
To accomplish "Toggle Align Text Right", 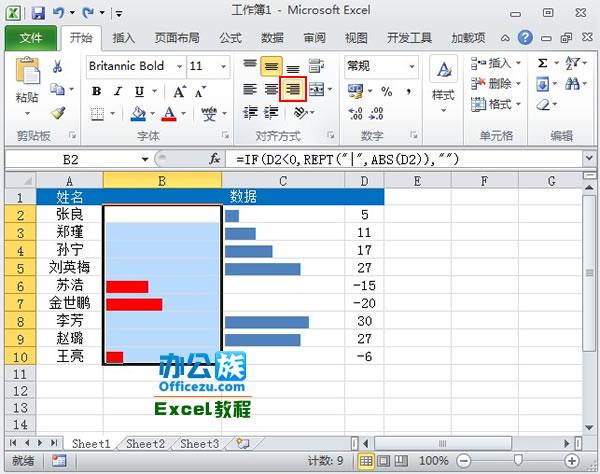I will point(293,90).
